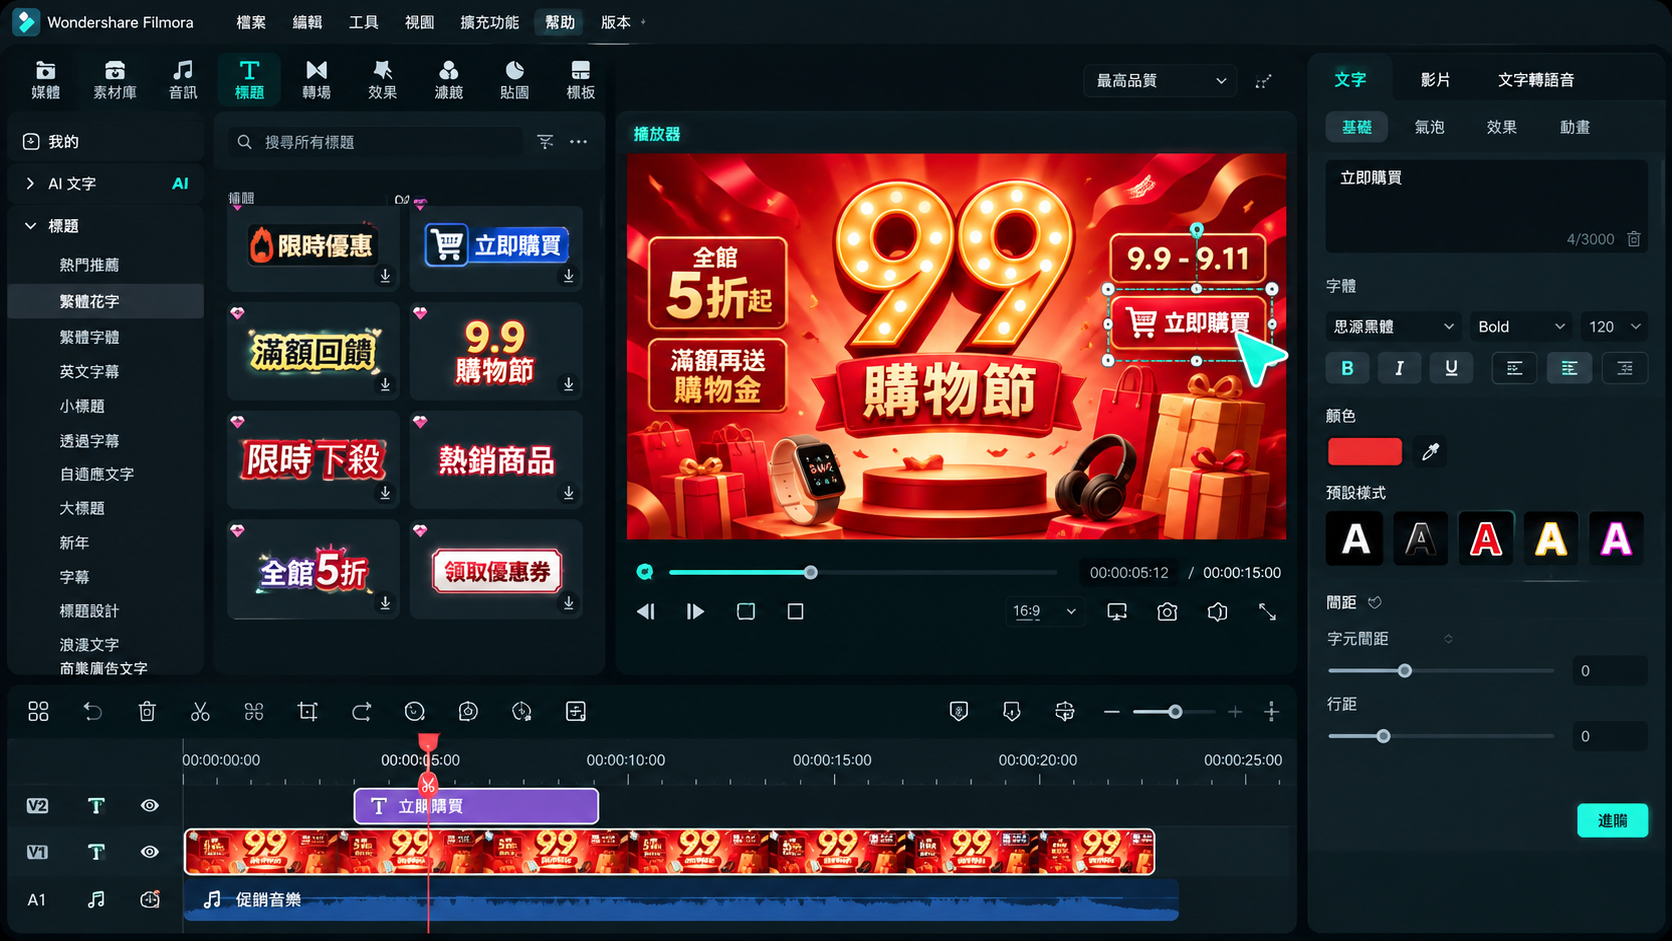Open the 效果 effects panel

click(x=382, y=79)
